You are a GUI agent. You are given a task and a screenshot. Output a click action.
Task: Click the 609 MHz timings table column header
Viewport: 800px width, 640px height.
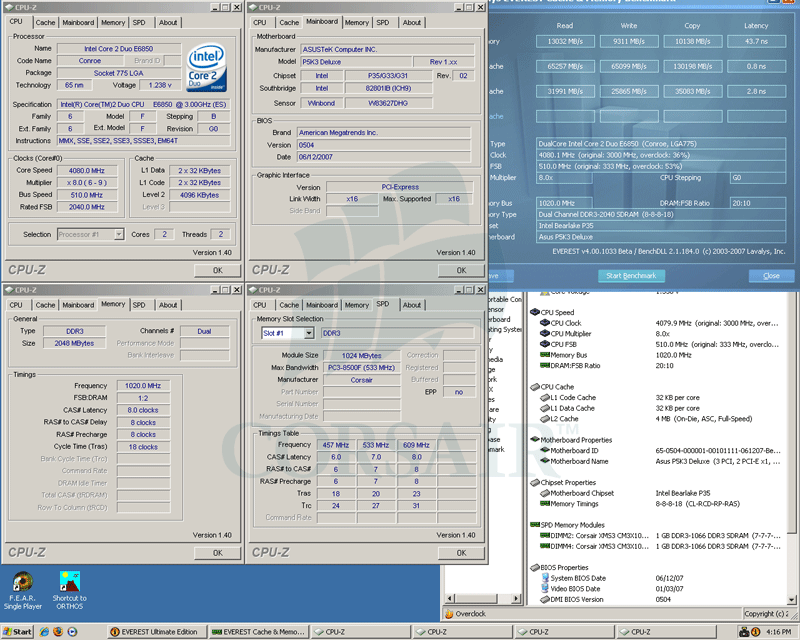coord(416,445)
